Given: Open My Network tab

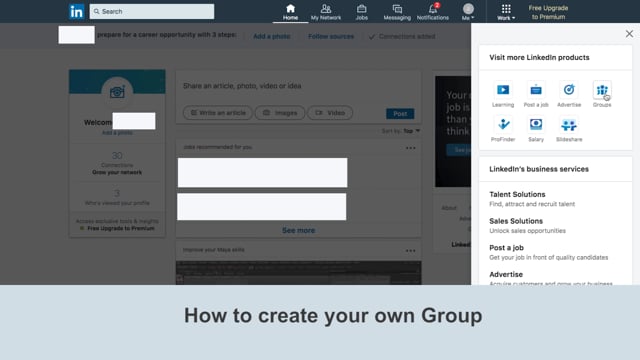Looking at the screenshot, I should click(326, 12).
